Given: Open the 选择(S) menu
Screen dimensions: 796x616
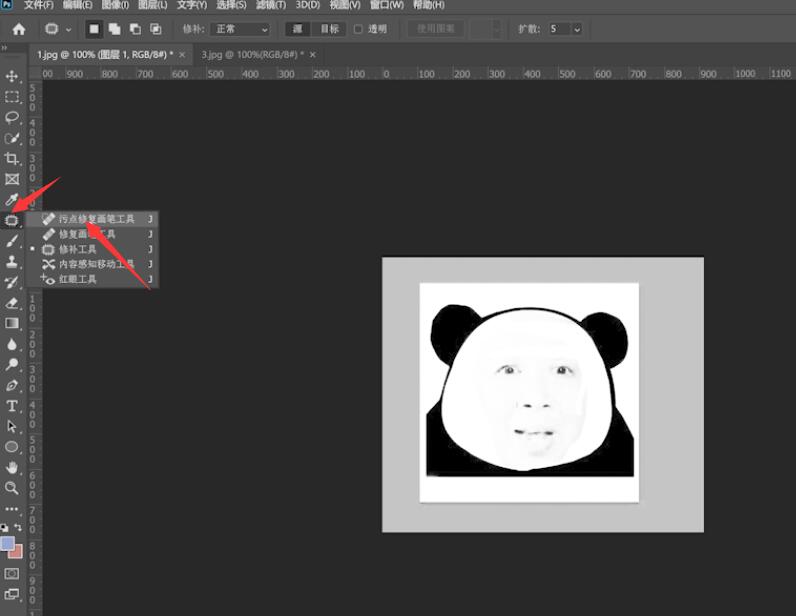Looking at the screenshot, I should point(231,5).
